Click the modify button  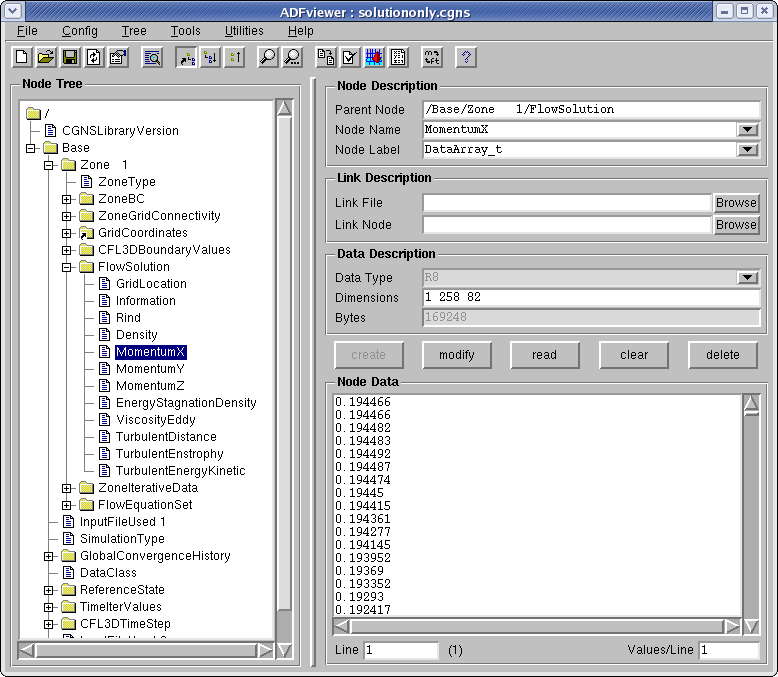456,355
